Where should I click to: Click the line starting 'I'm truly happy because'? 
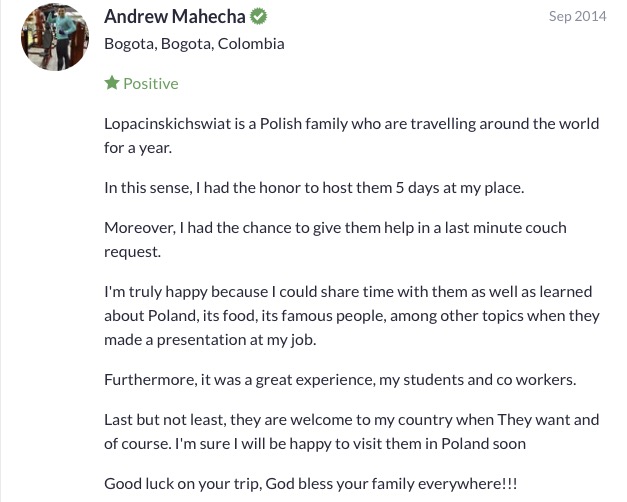348,292
